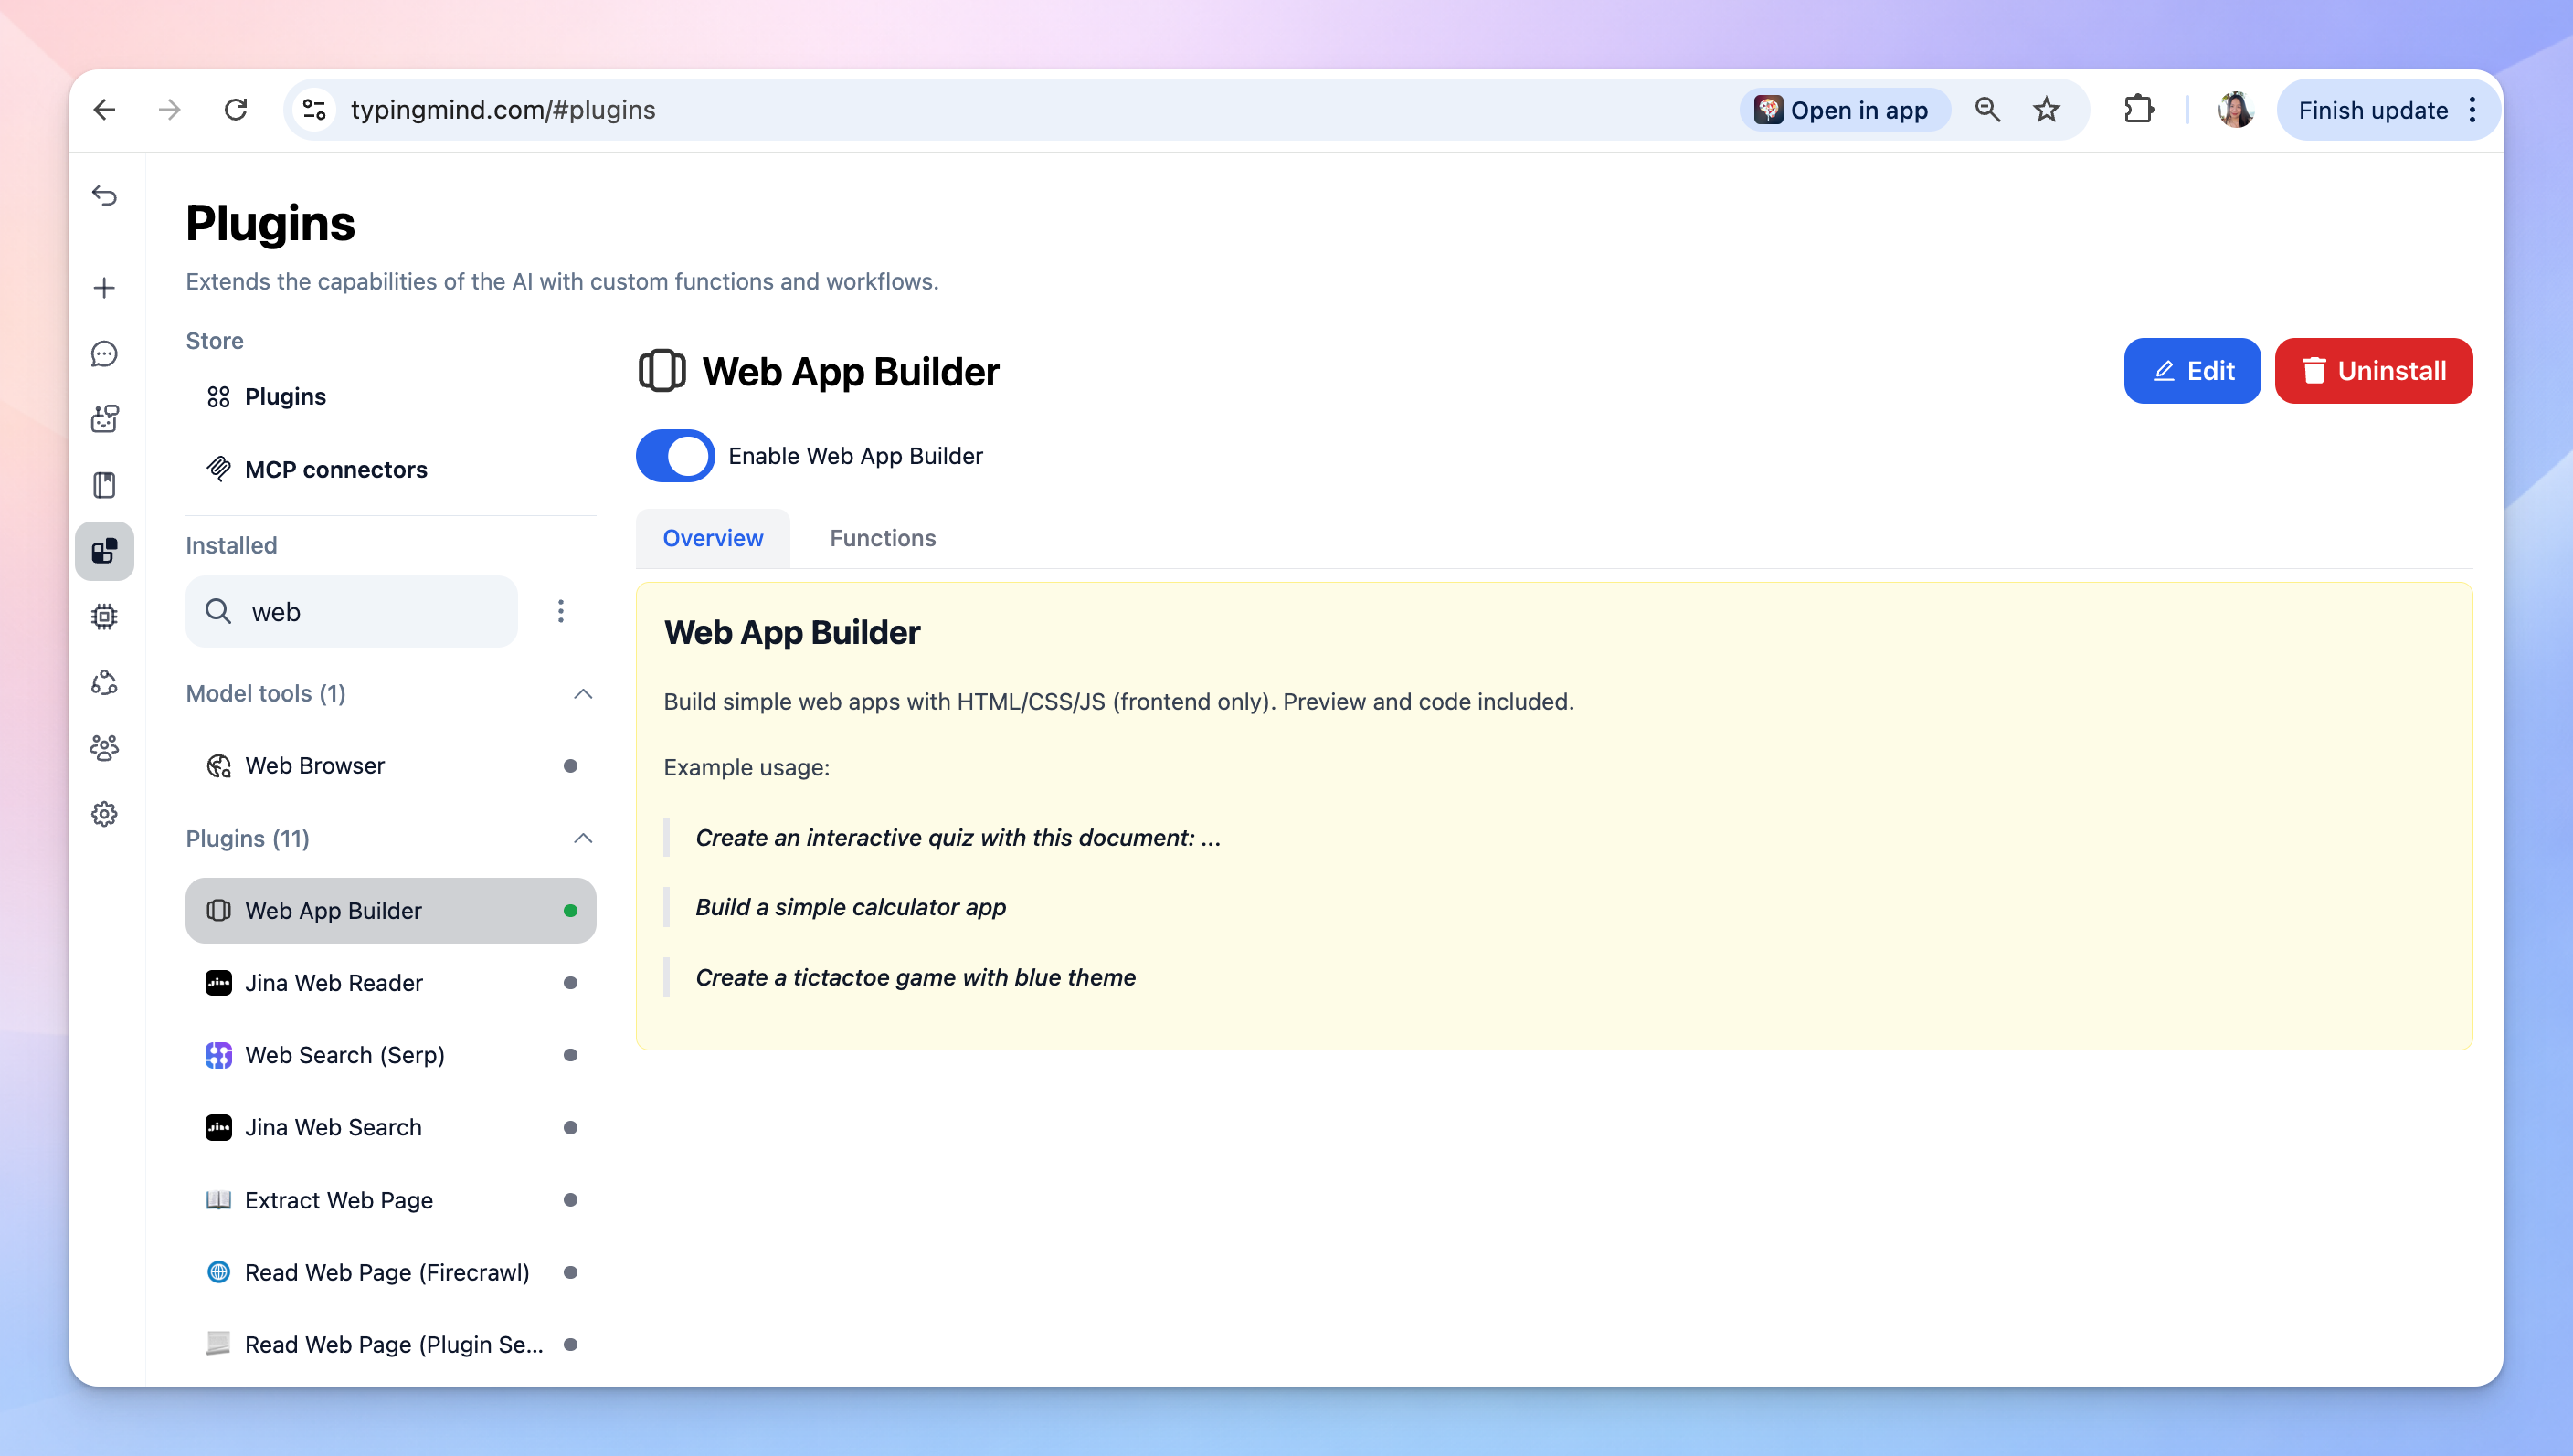Toggle status dot for Extract Web Page
This screenshot has width=2573, height=1456.
pos(570,1200)
